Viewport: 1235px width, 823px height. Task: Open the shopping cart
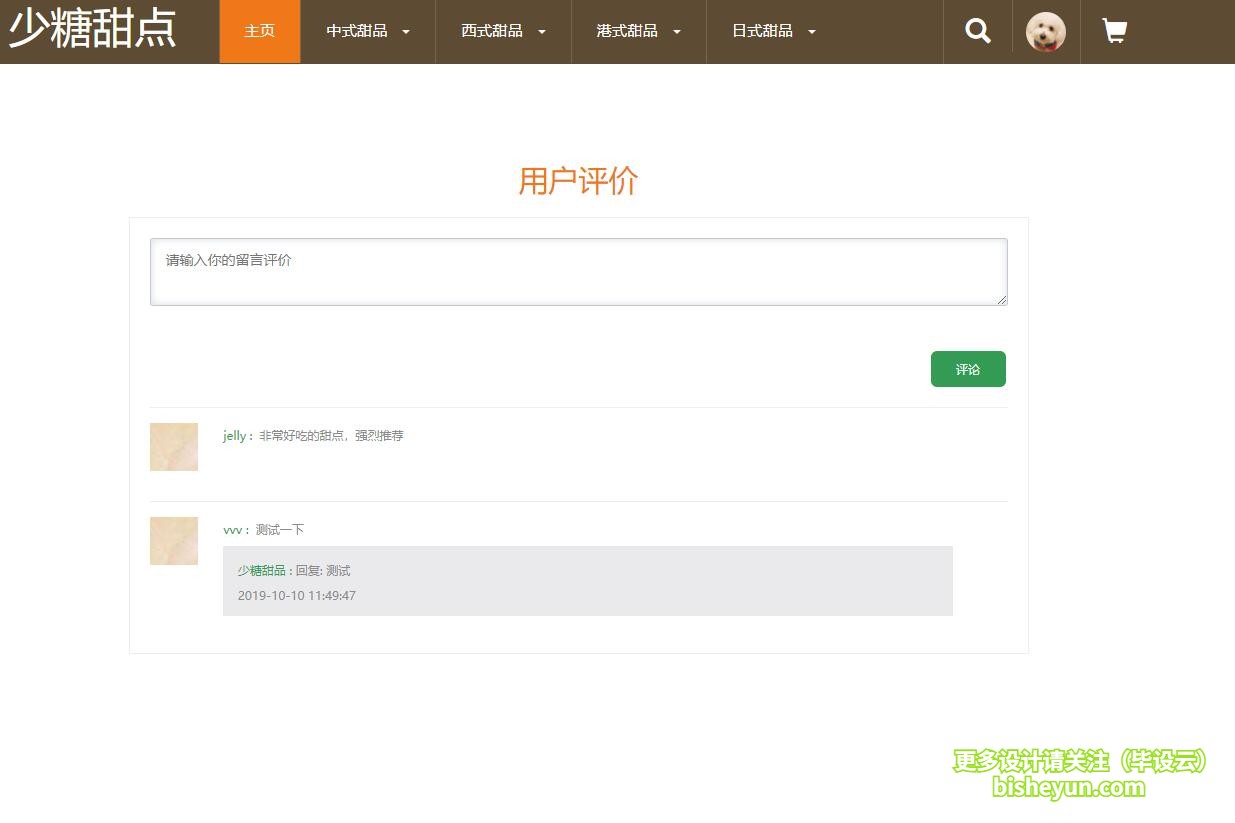click(x=1114, y=31)
